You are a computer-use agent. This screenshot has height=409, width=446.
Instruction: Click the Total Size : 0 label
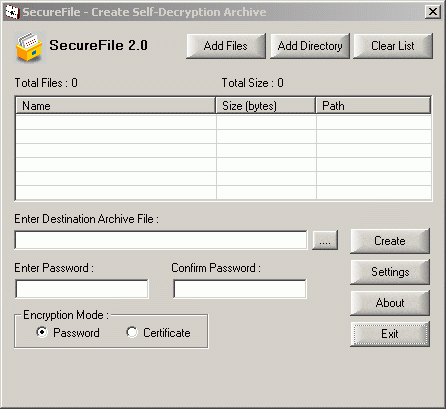[253, 83]
